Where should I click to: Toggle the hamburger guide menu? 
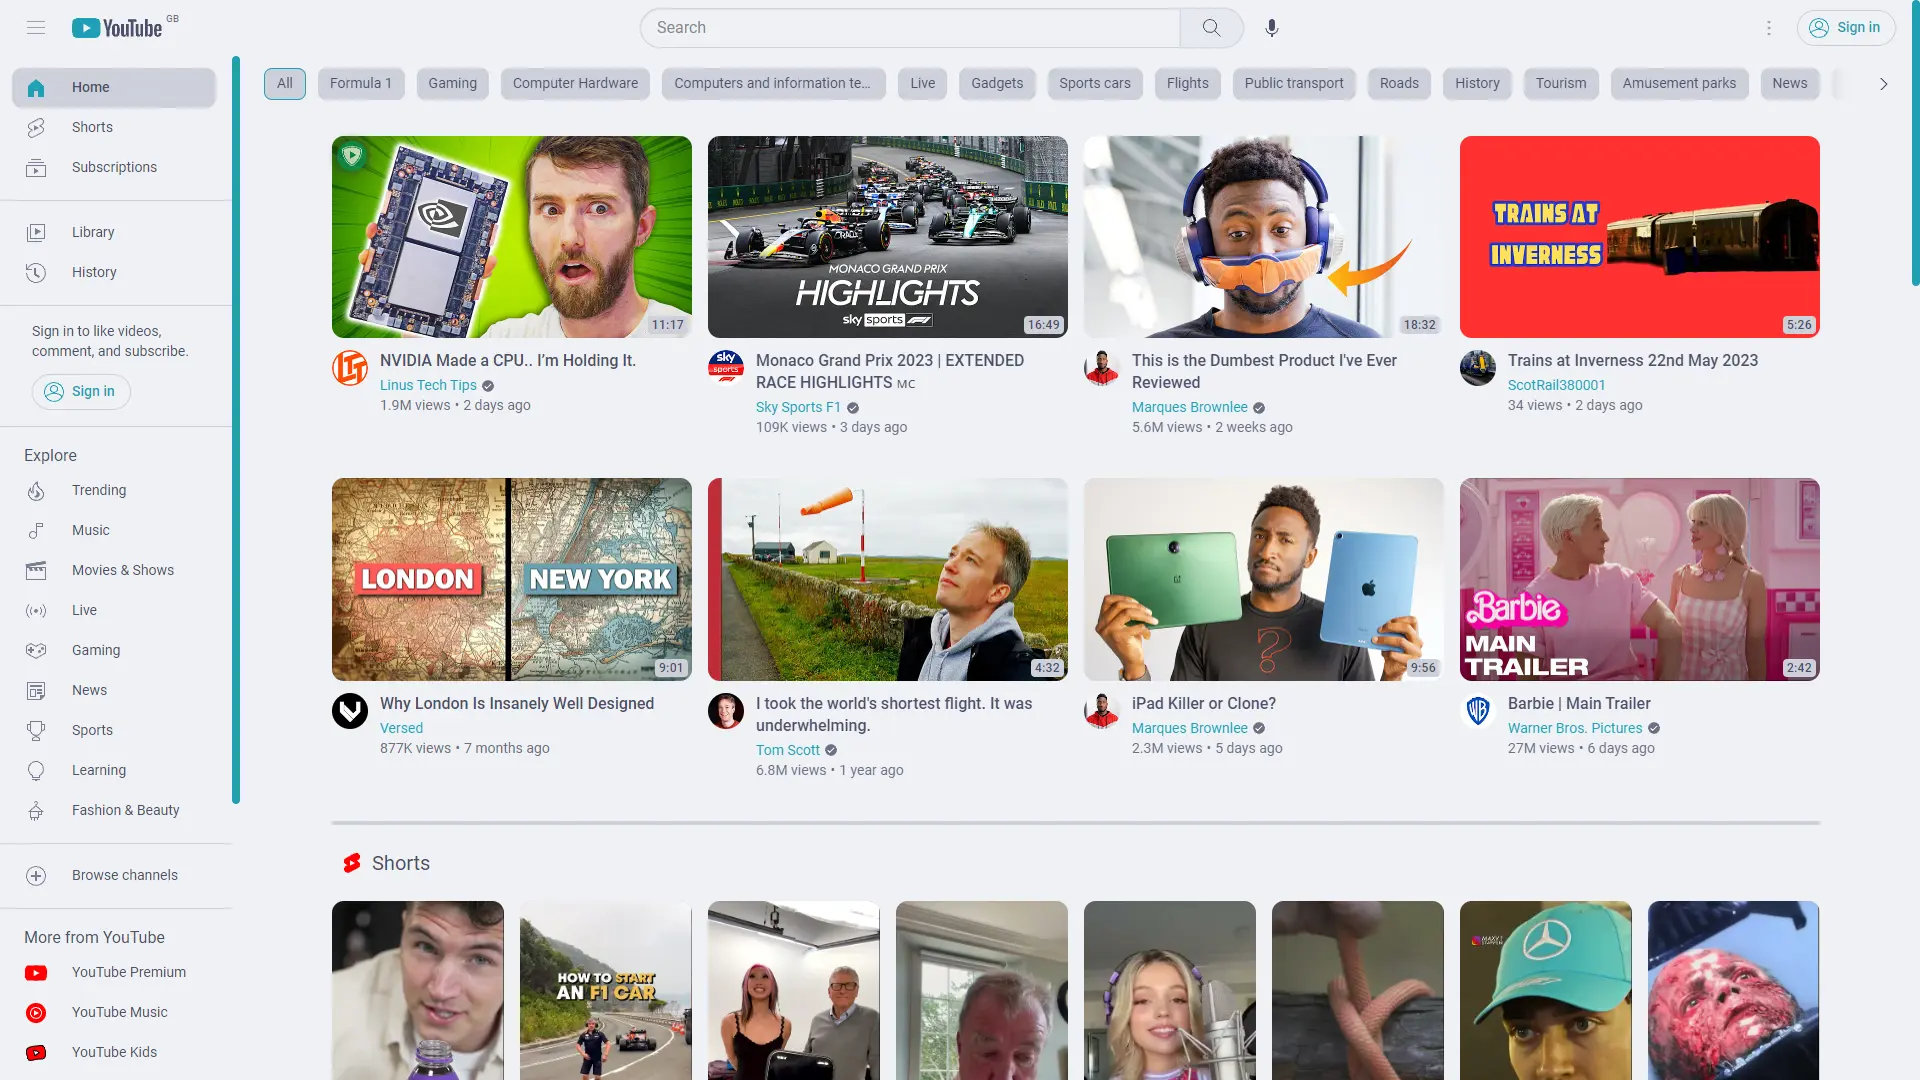pyautogui.click(x=36, y=28)
